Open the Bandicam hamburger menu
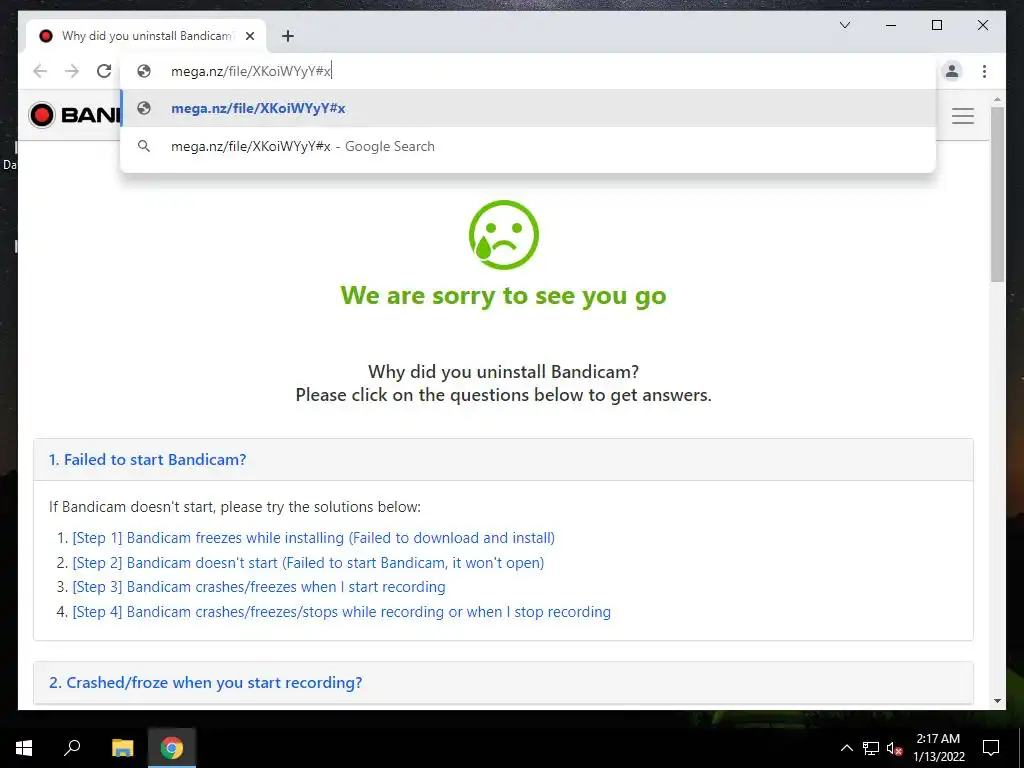The image size is (1024, 768). coord(963,116)
